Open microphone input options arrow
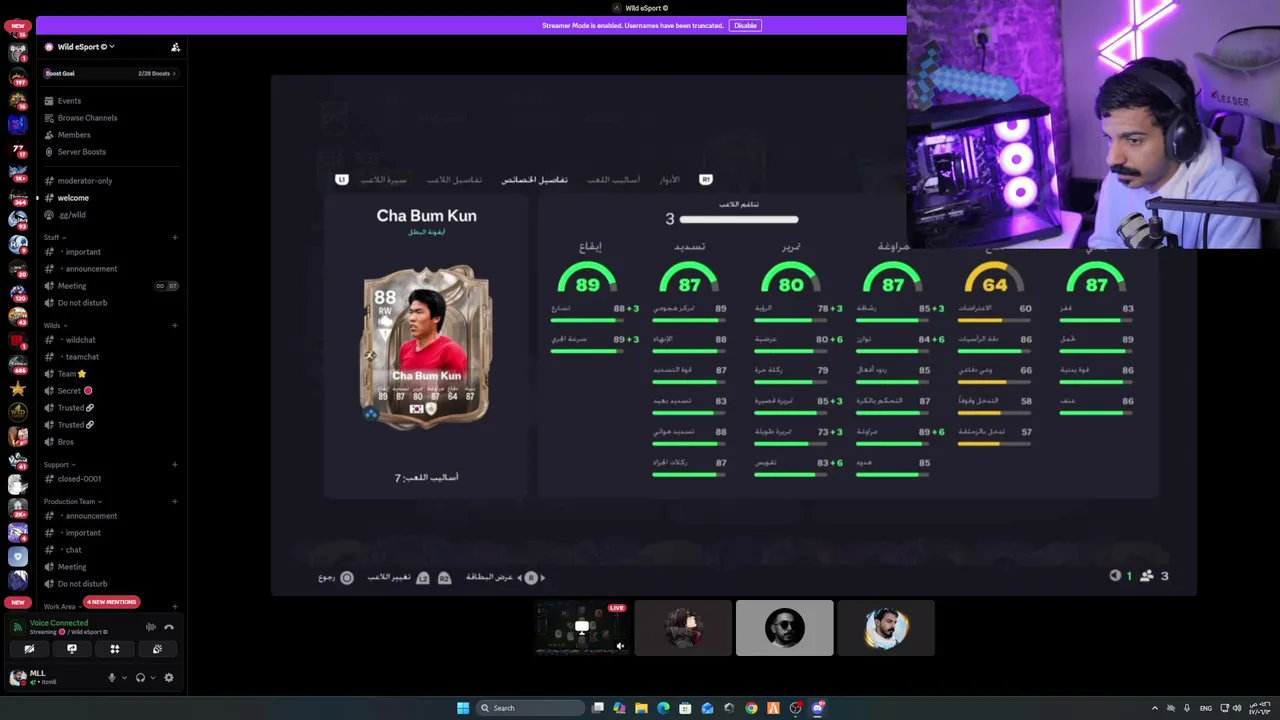Image resolution: width=1280 pixels, height=720 pixels. coord(124,678)
